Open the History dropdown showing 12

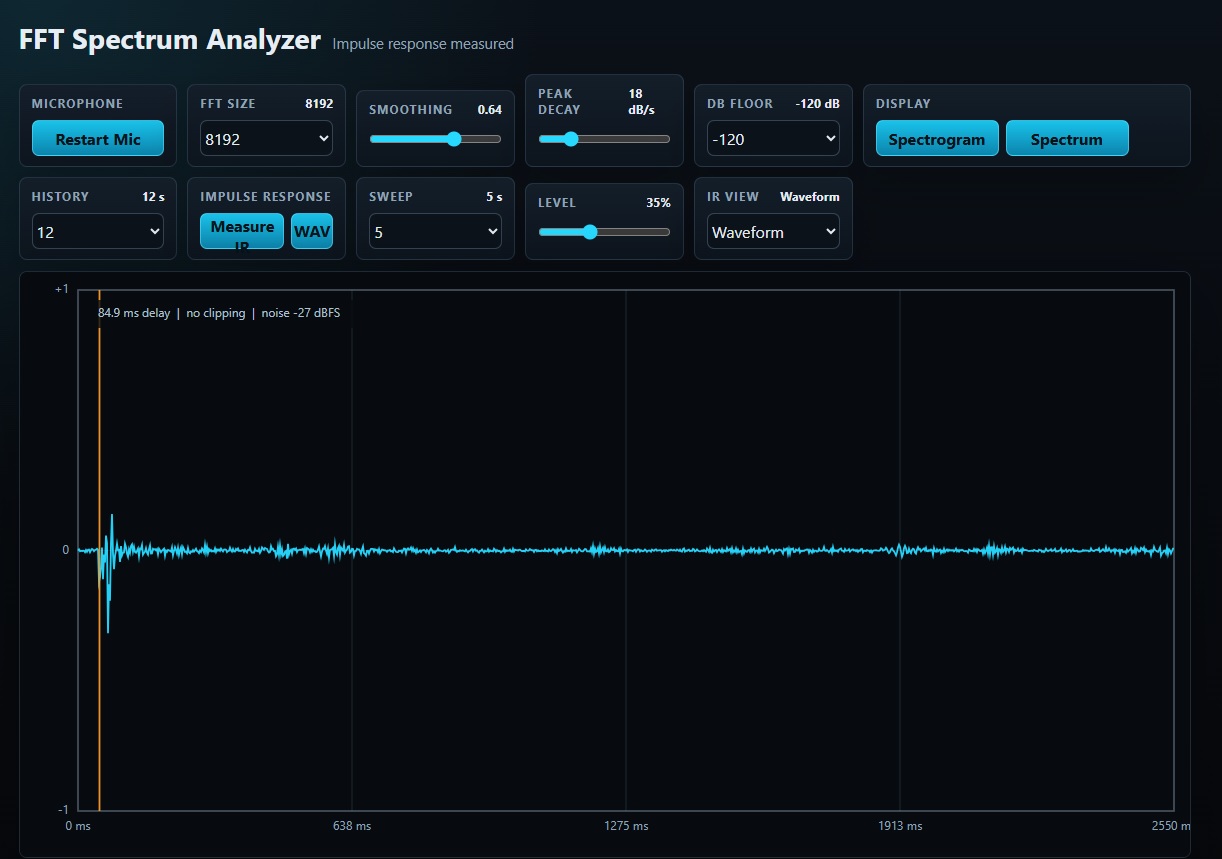click(98, 231)
